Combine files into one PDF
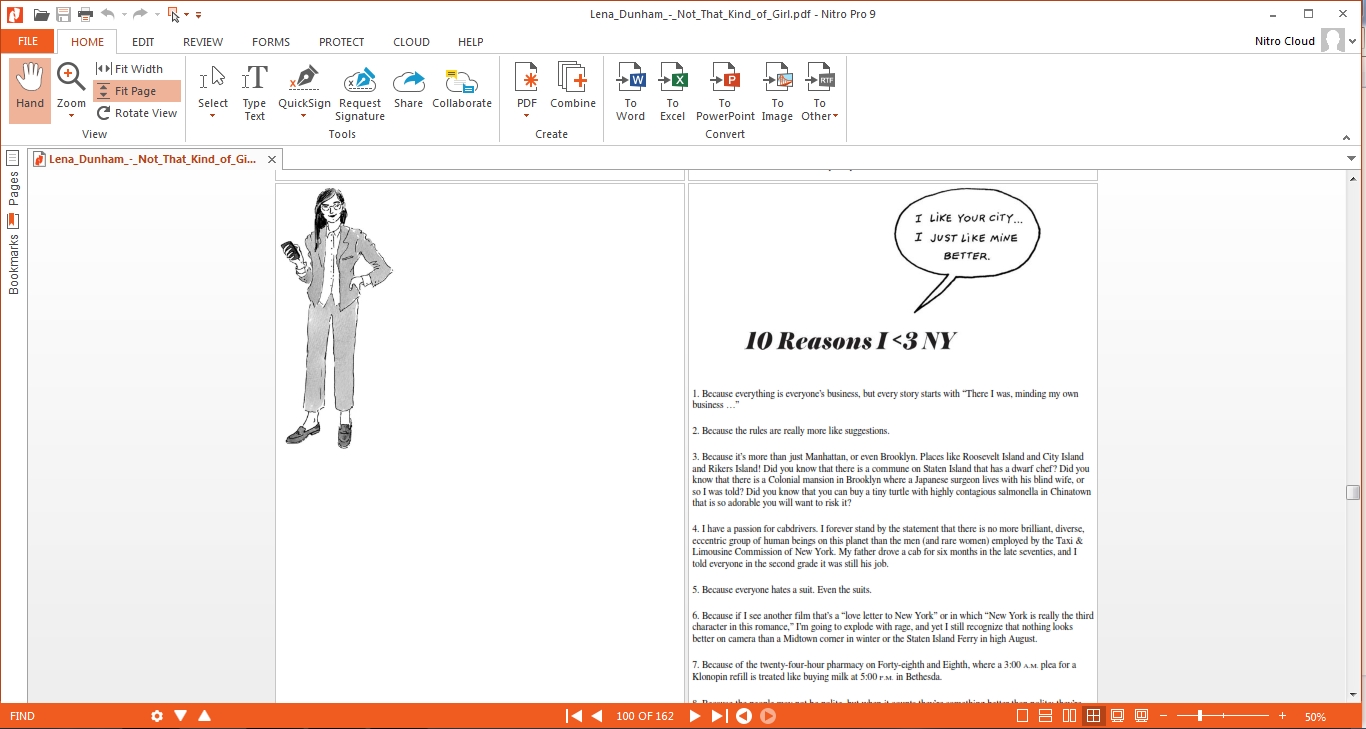Image resolution: width=1366 pixels, height=729 pixels. point(573,86)
